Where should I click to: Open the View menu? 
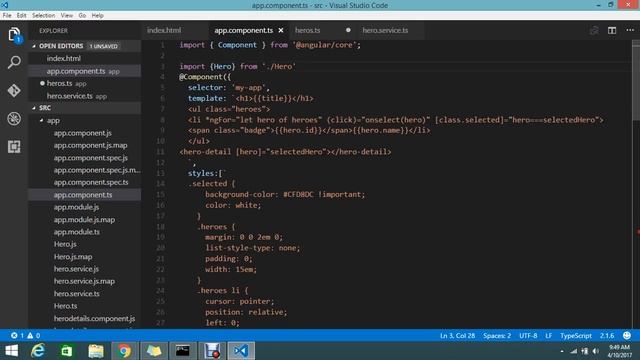(67, 16)
